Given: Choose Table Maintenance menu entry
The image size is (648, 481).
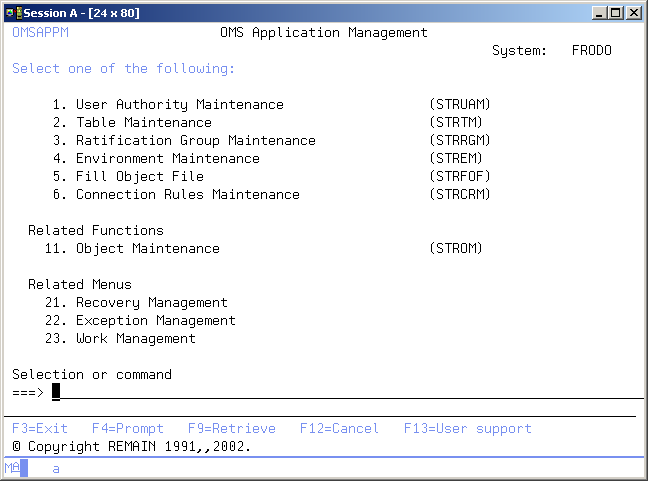Looking at the screenshot, I should coord(143,123).
